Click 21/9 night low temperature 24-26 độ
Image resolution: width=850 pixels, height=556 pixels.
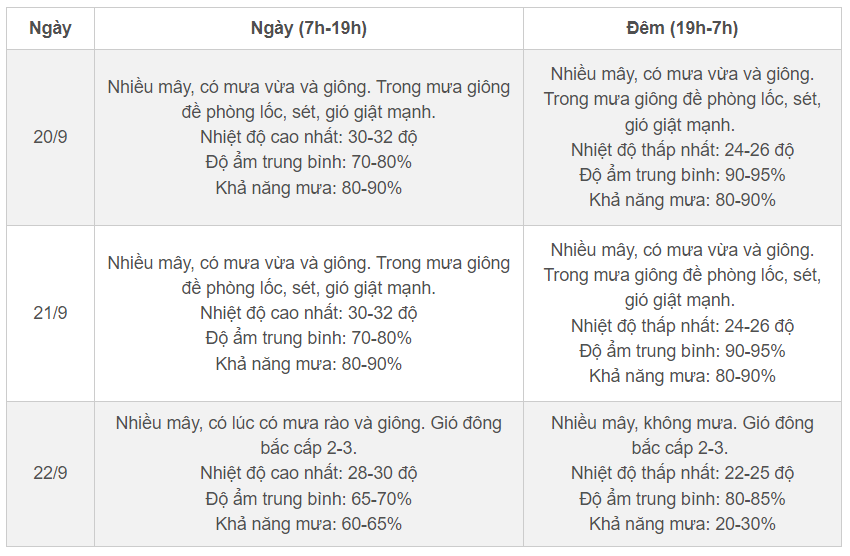click(x=682, y=326)
